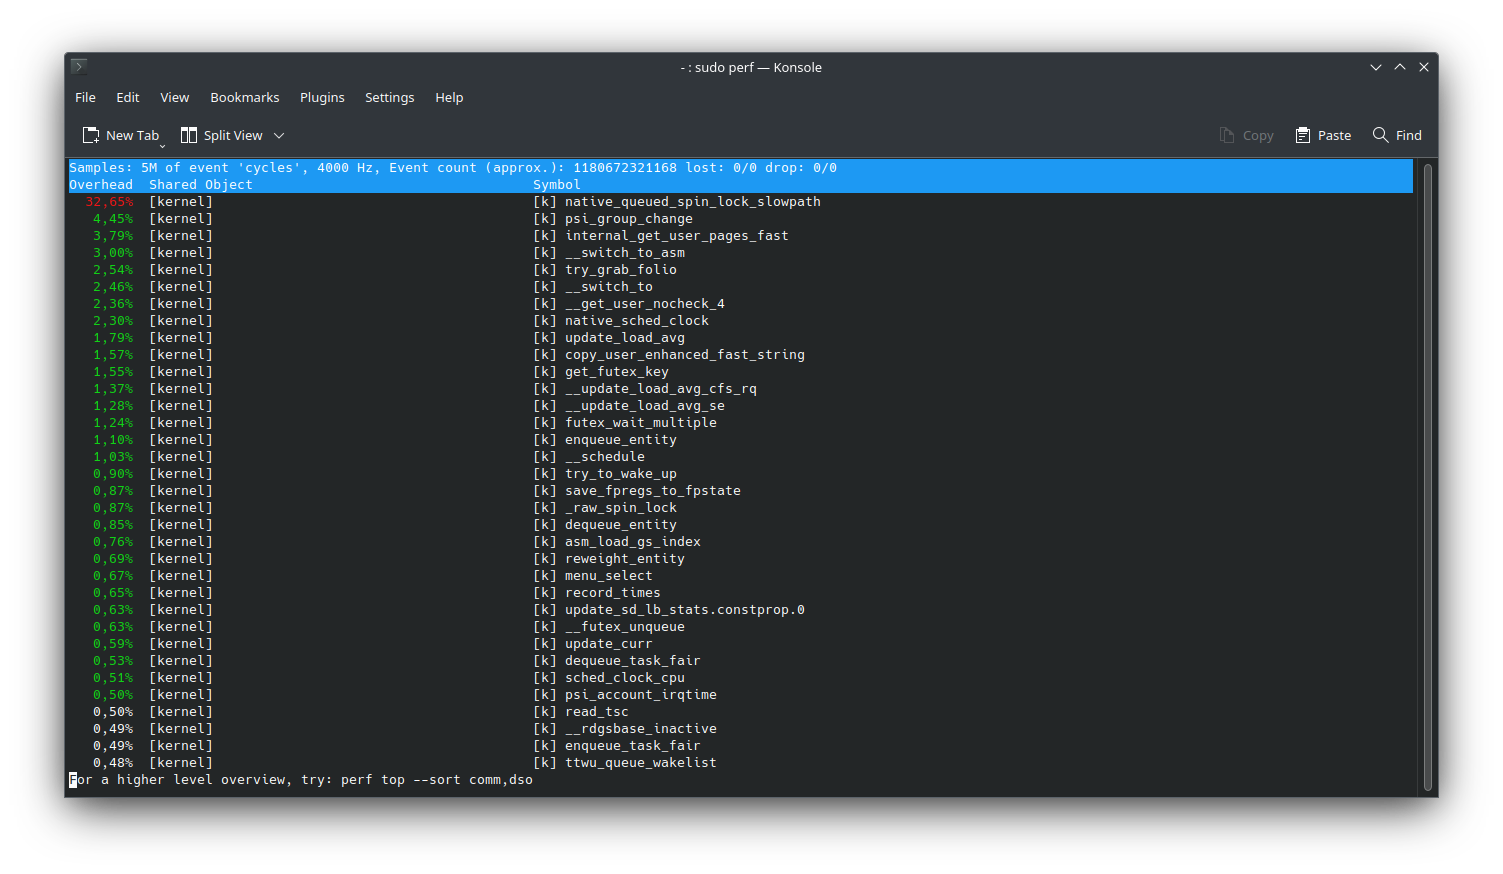Open the View menu

tap(174, 97)
